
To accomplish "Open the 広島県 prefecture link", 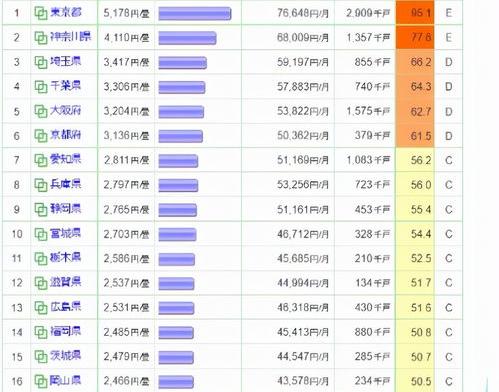I will (x=66, y=307).
